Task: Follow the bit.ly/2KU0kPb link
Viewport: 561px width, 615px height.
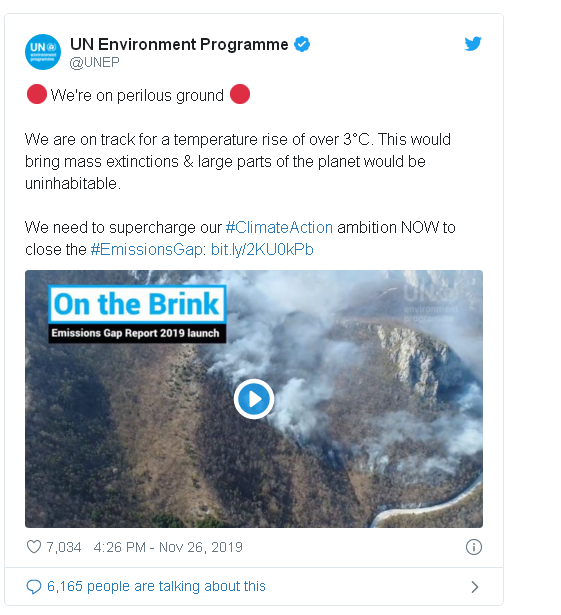Action: [x=262, y=249]
